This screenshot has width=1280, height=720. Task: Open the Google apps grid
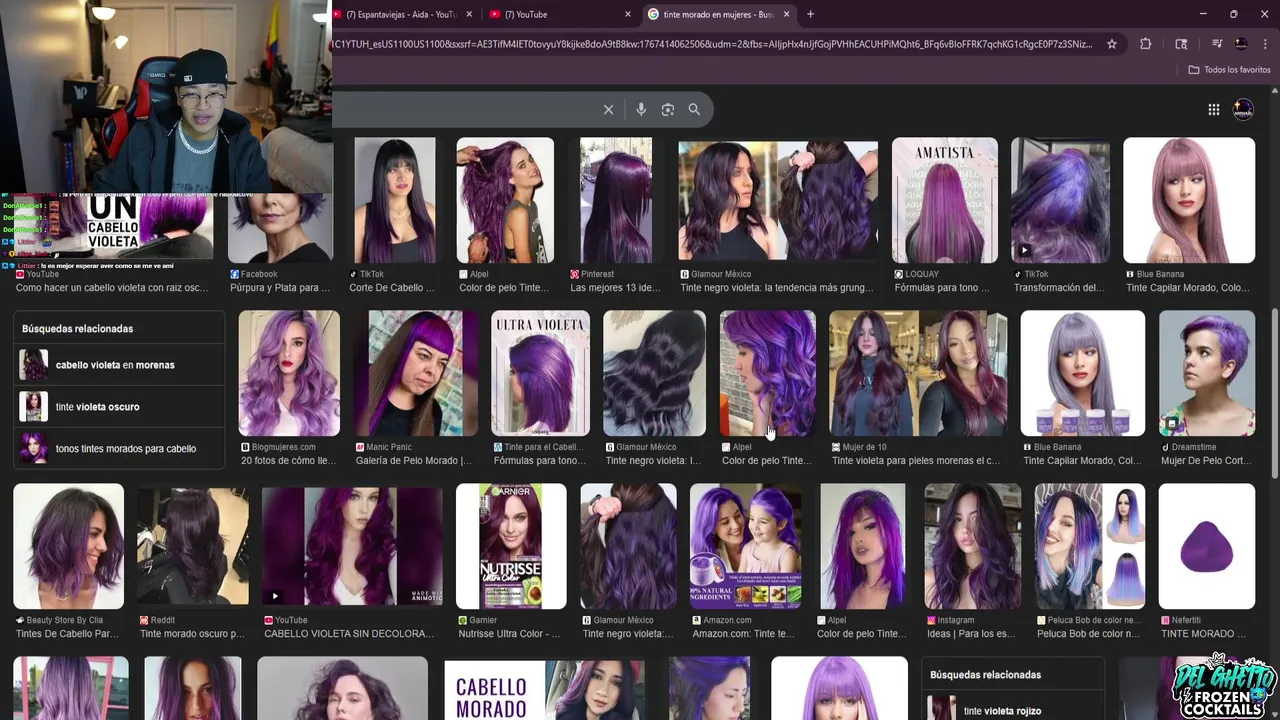(1214, 110)
